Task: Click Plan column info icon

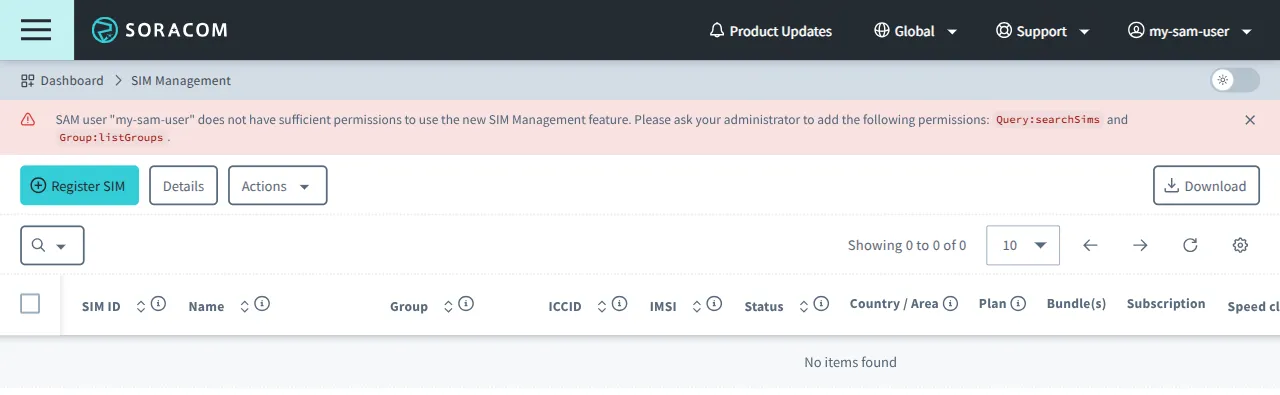Action: pos(1018,304)
